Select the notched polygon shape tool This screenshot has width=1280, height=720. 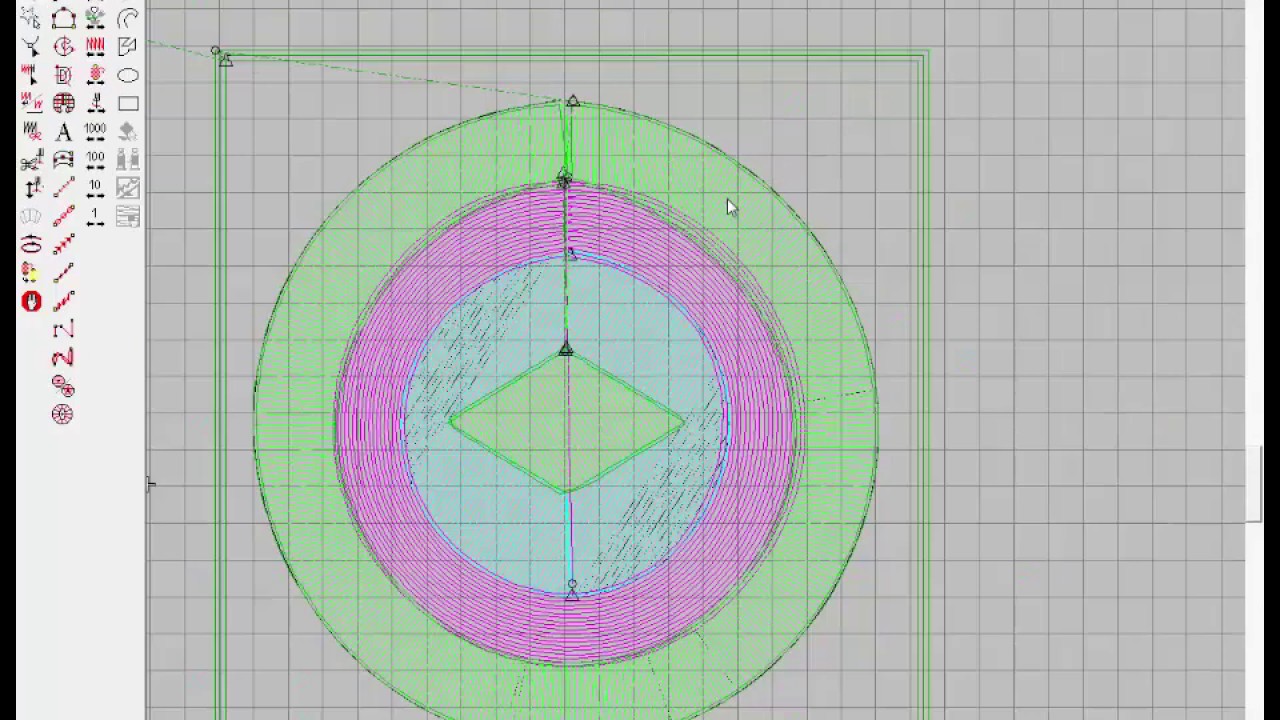(x=127, y=46)
